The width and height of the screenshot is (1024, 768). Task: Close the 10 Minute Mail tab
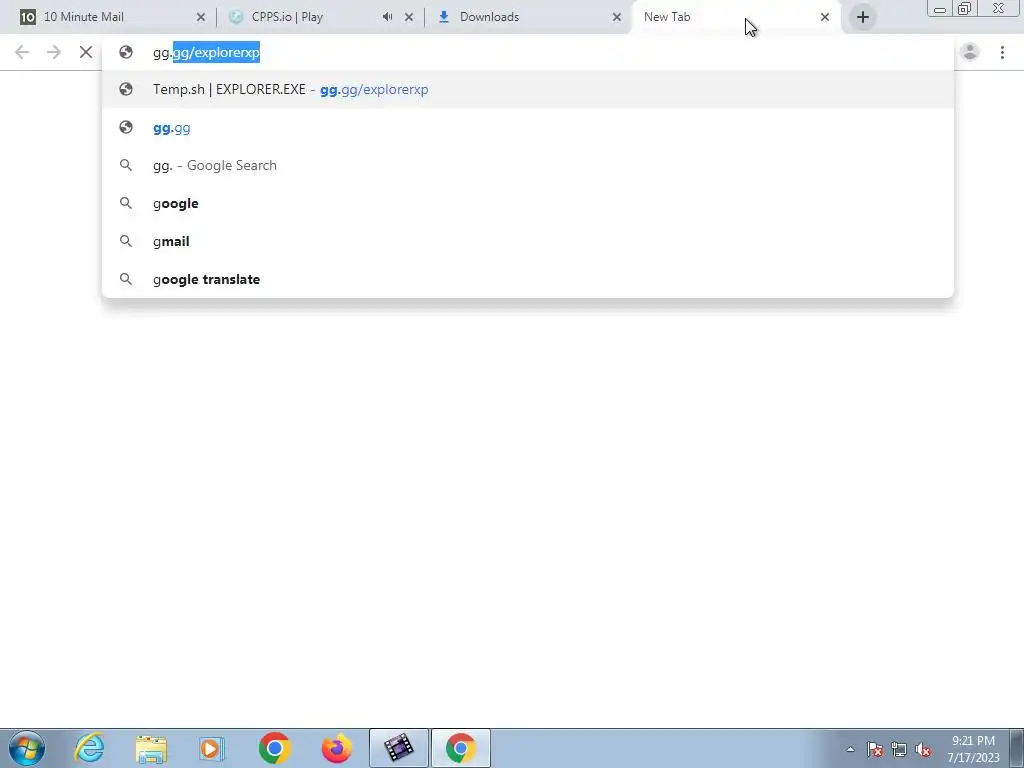(200, 17)
